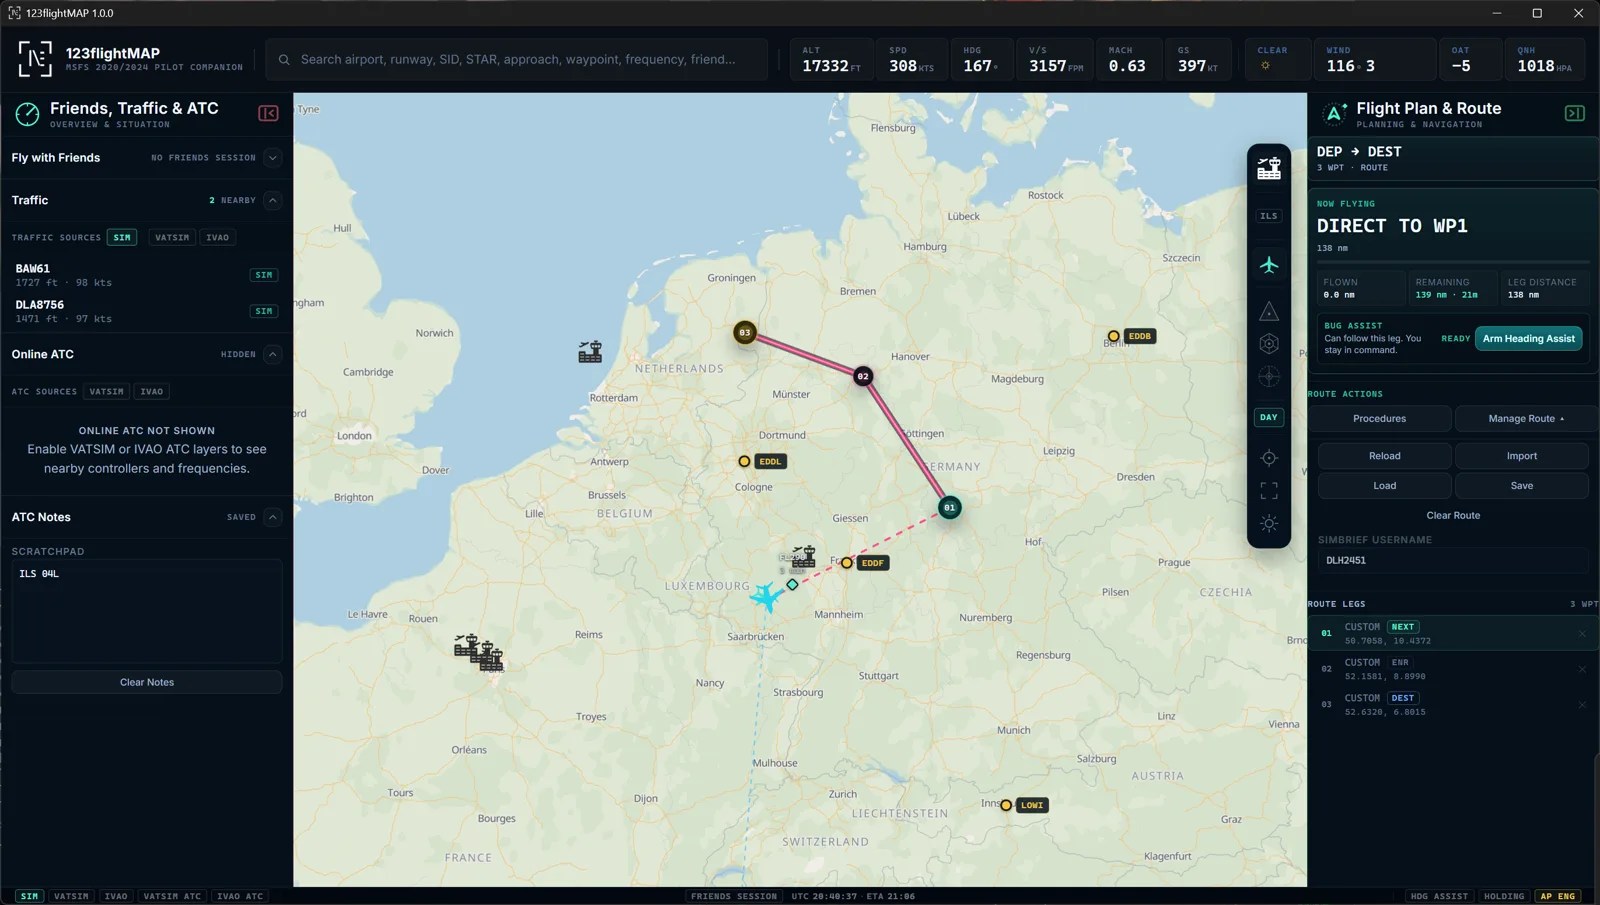
Task: Click waypoint 02 marker on the map
Action: [863, 376]
